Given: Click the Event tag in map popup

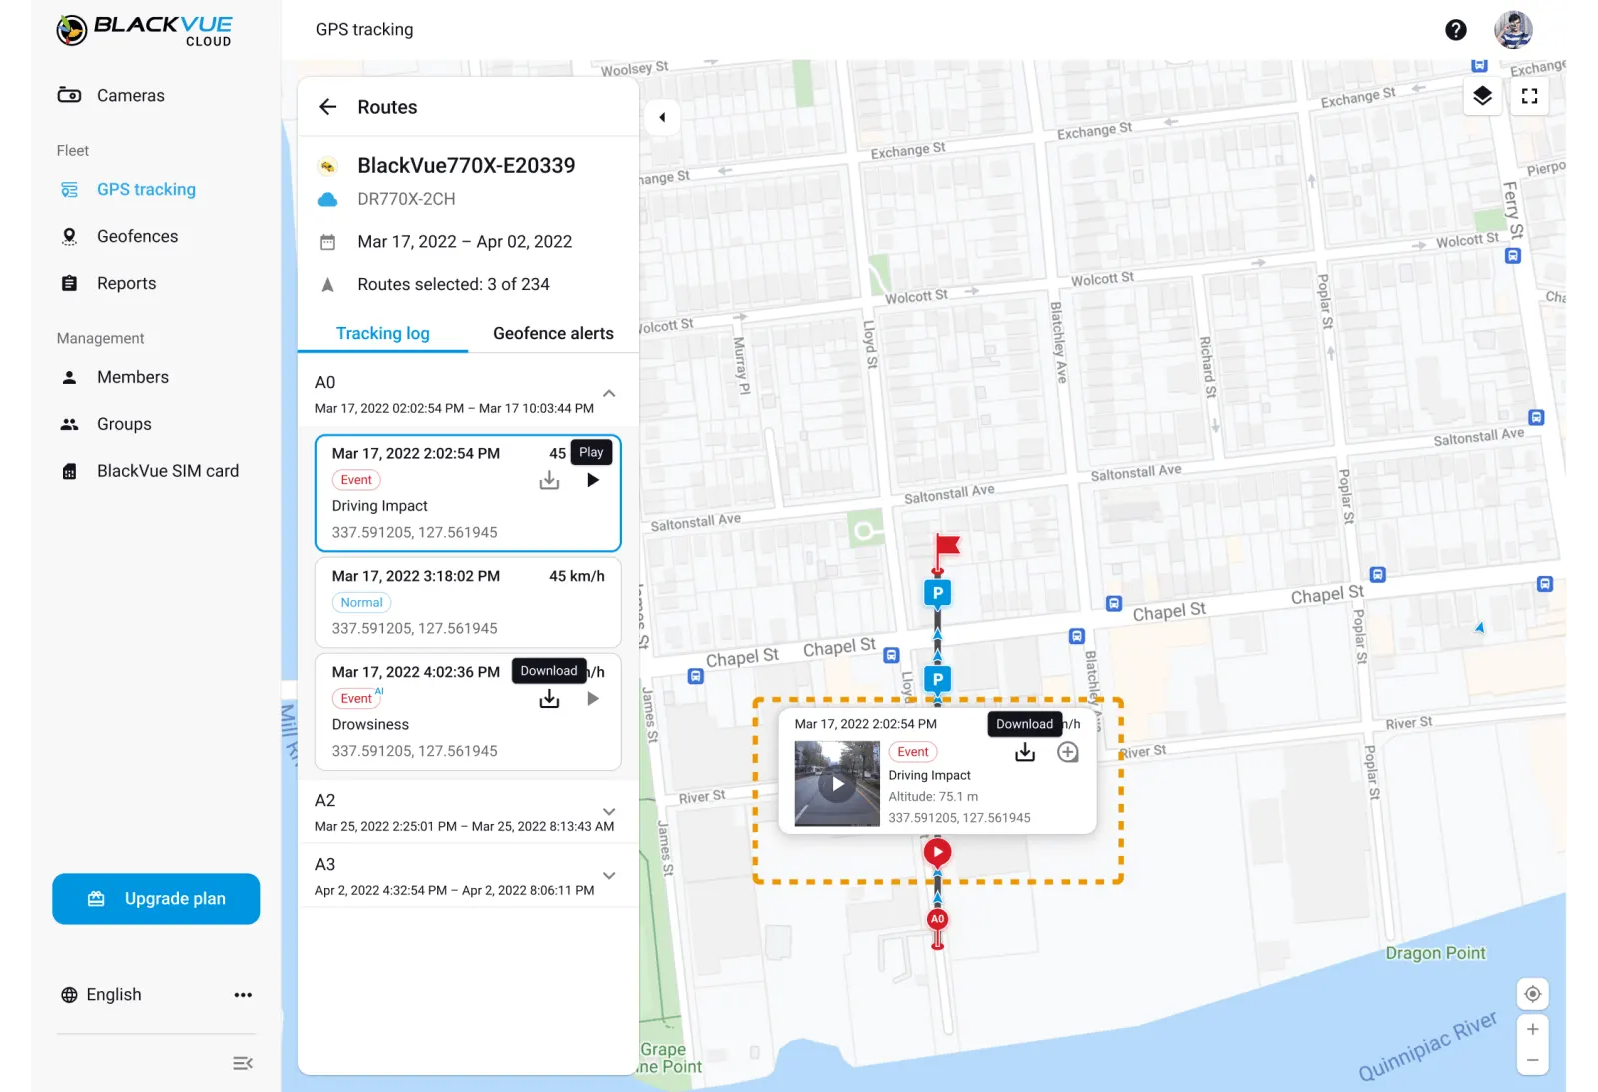Looking at the screenshot, I should (x=913, y=752).
